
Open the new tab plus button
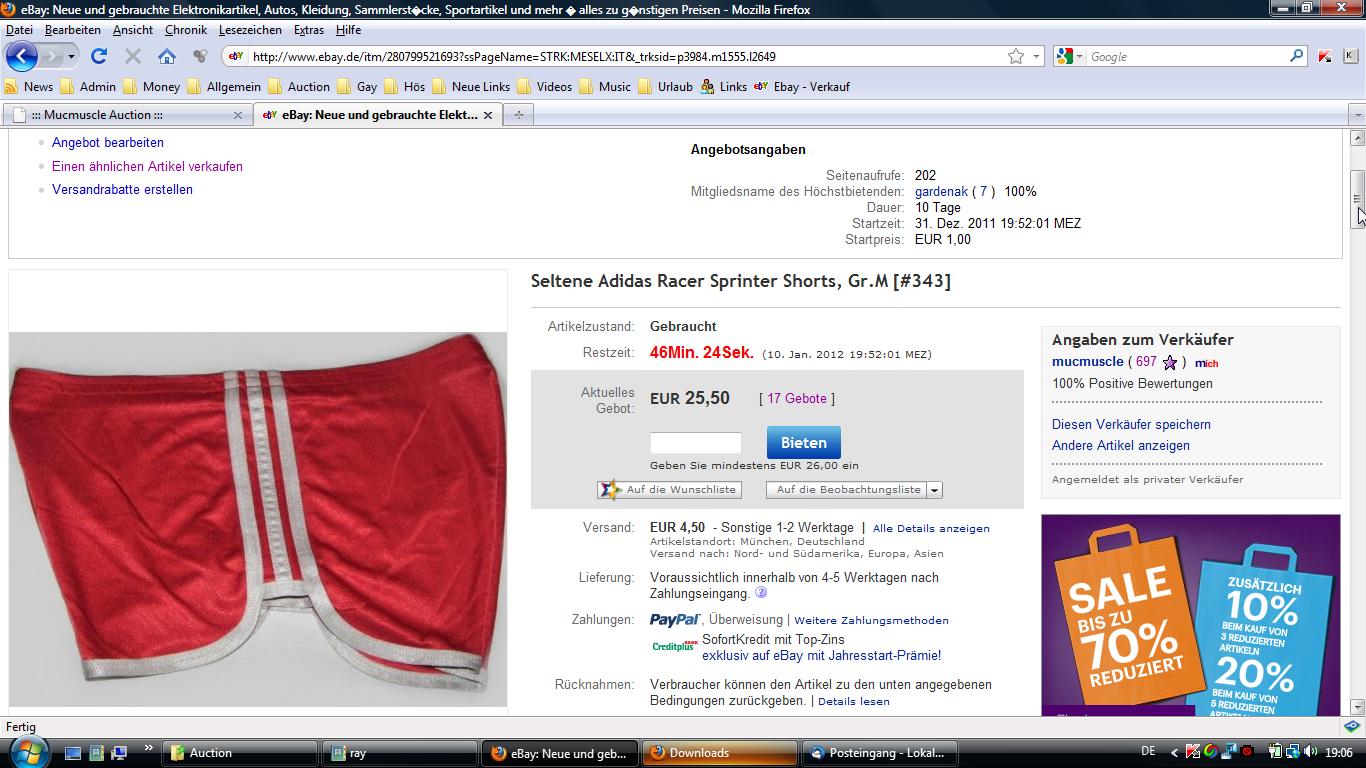click(518, 115)
